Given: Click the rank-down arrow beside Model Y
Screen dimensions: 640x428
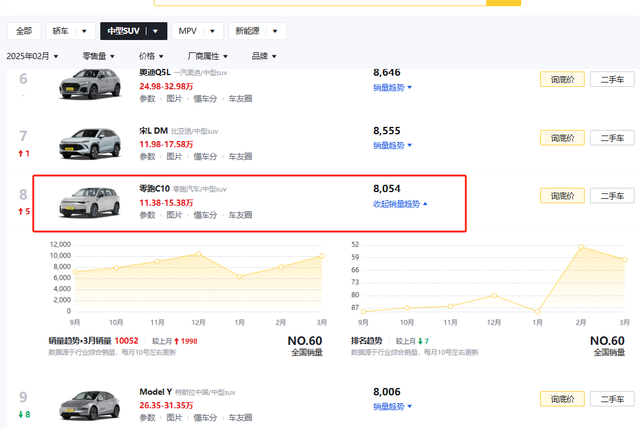Looking at the screenshot, I should 20,415.
